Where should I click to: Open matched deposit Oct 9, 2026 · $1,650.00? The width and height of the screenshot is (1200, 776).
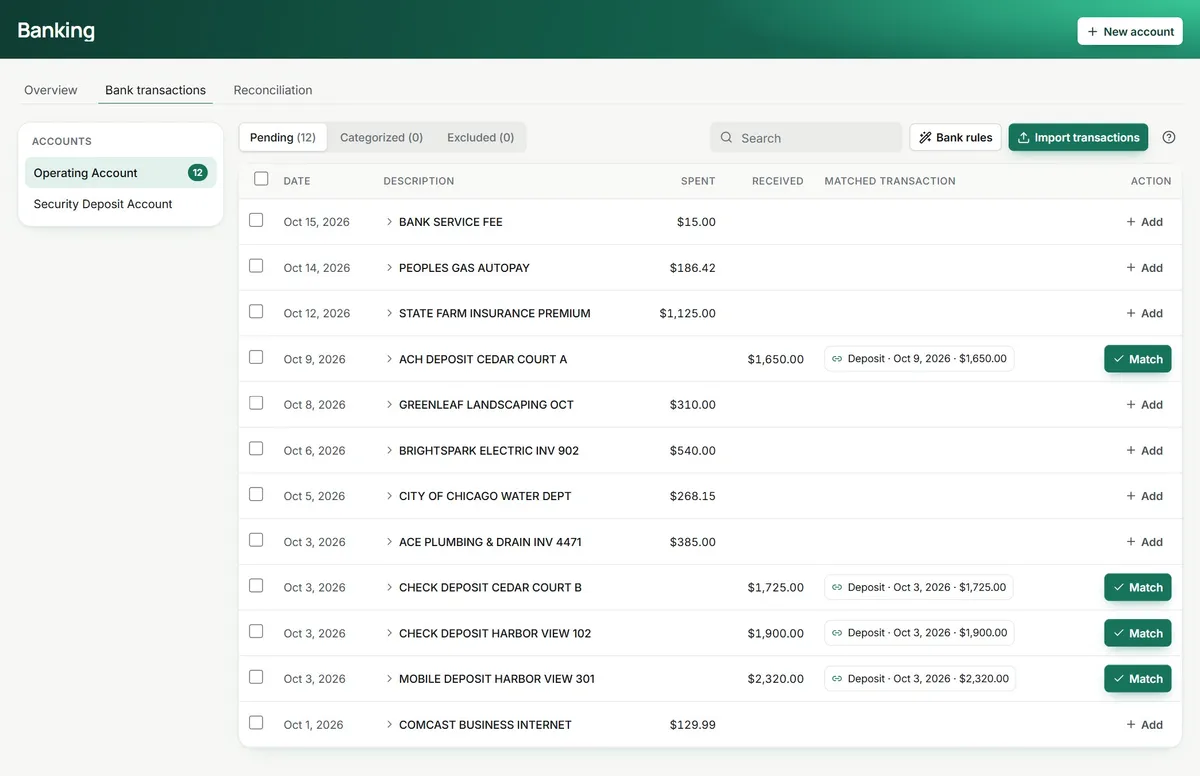point(919,359)
